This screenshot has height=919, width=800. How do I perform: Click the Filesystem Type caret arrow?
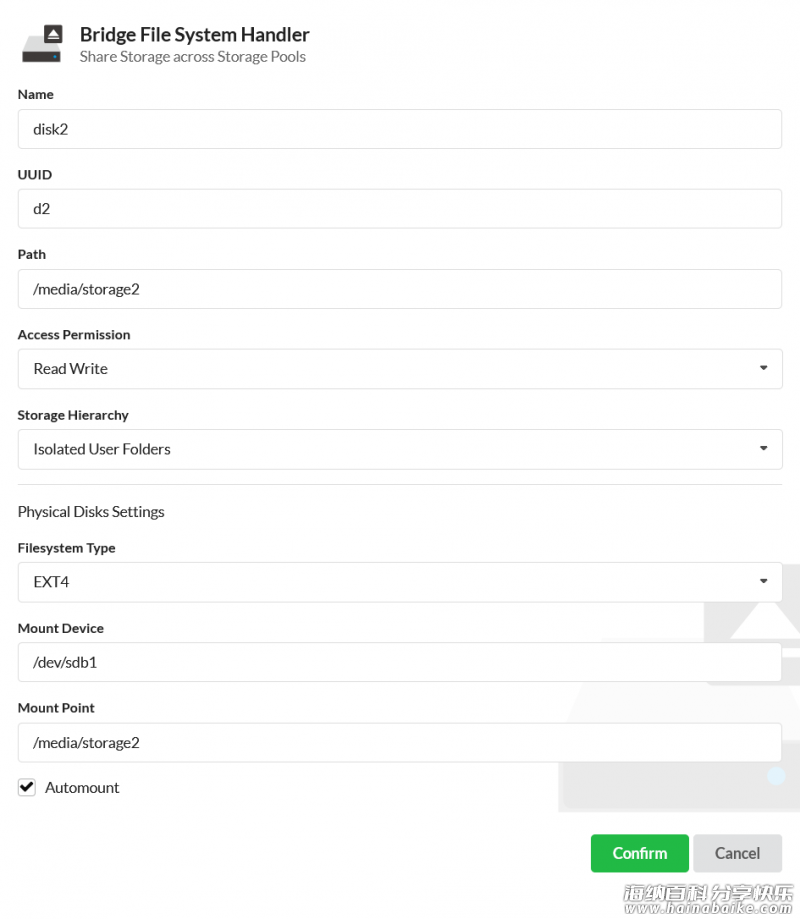763,581
